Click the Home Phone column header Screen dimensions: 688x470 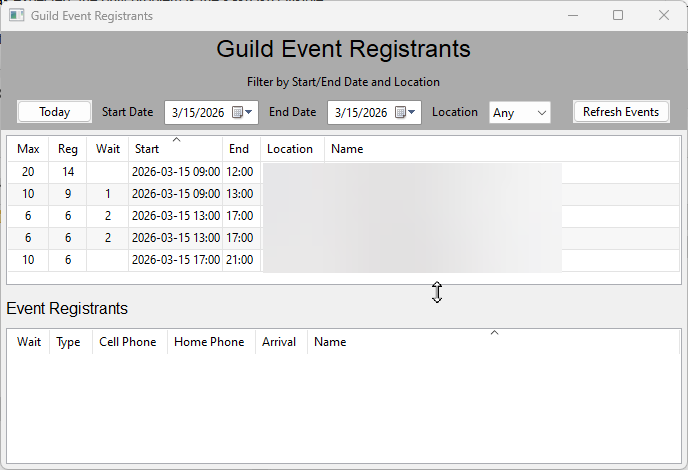[x=209, y=342]
